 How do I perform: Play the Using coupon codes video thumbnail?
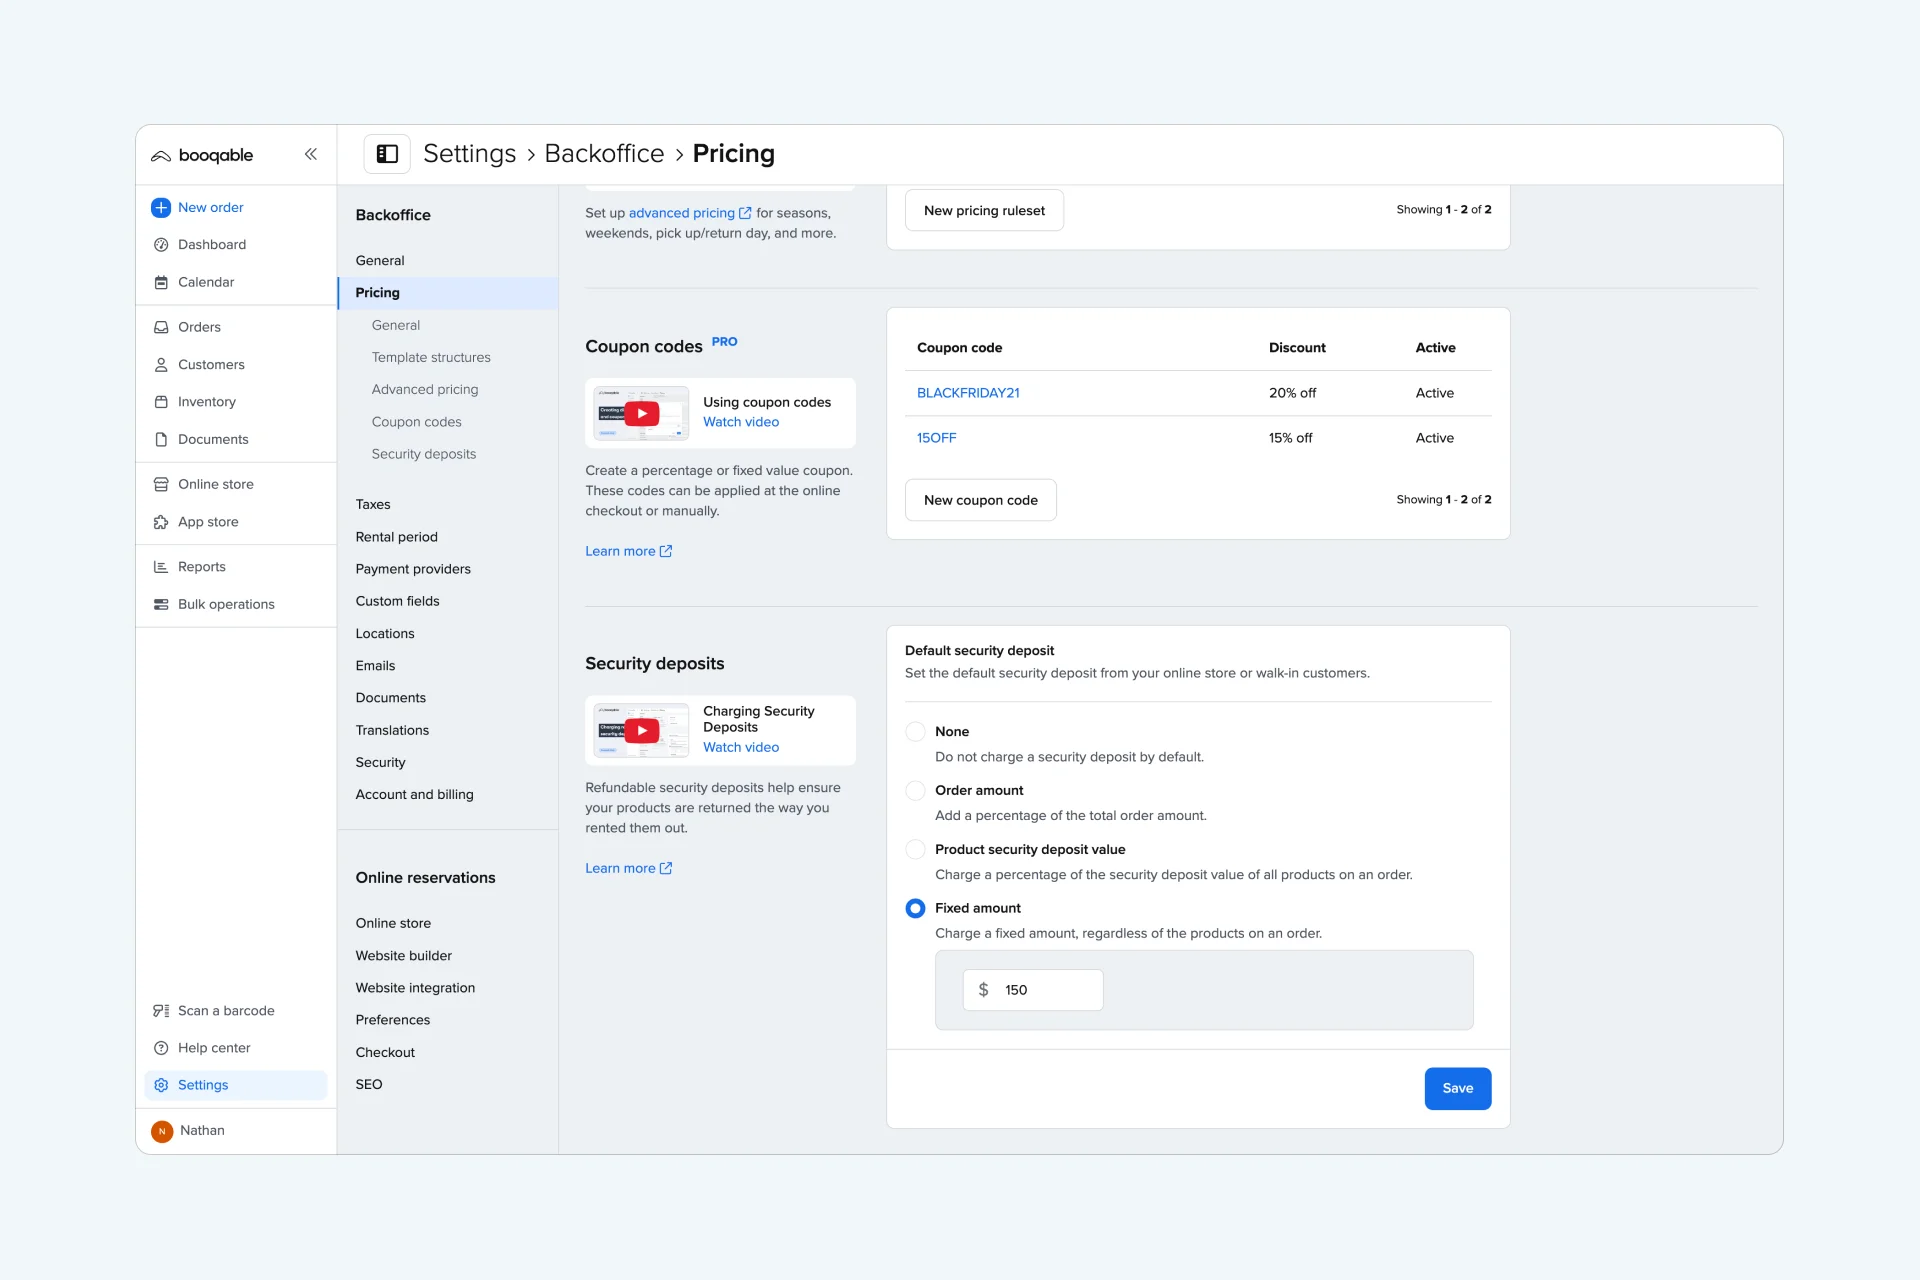point(641,413)
